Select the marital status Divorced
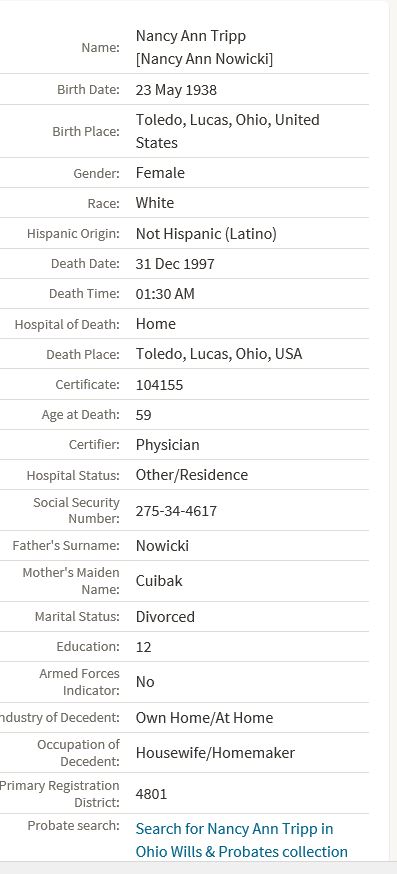Image resolution: width=397 pixels, height=874 pixels. coord(165,616)
